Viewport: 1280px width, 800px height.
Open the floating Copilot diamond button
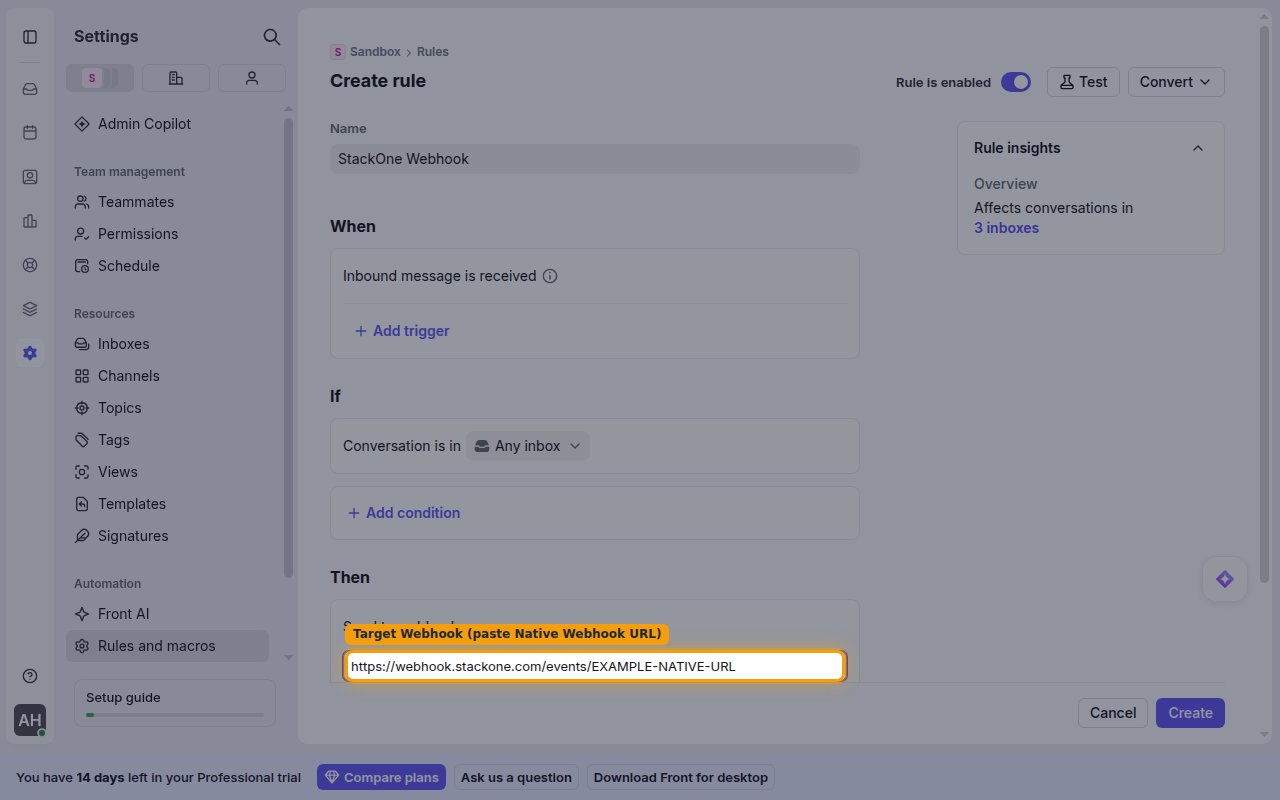[1225, 579]
